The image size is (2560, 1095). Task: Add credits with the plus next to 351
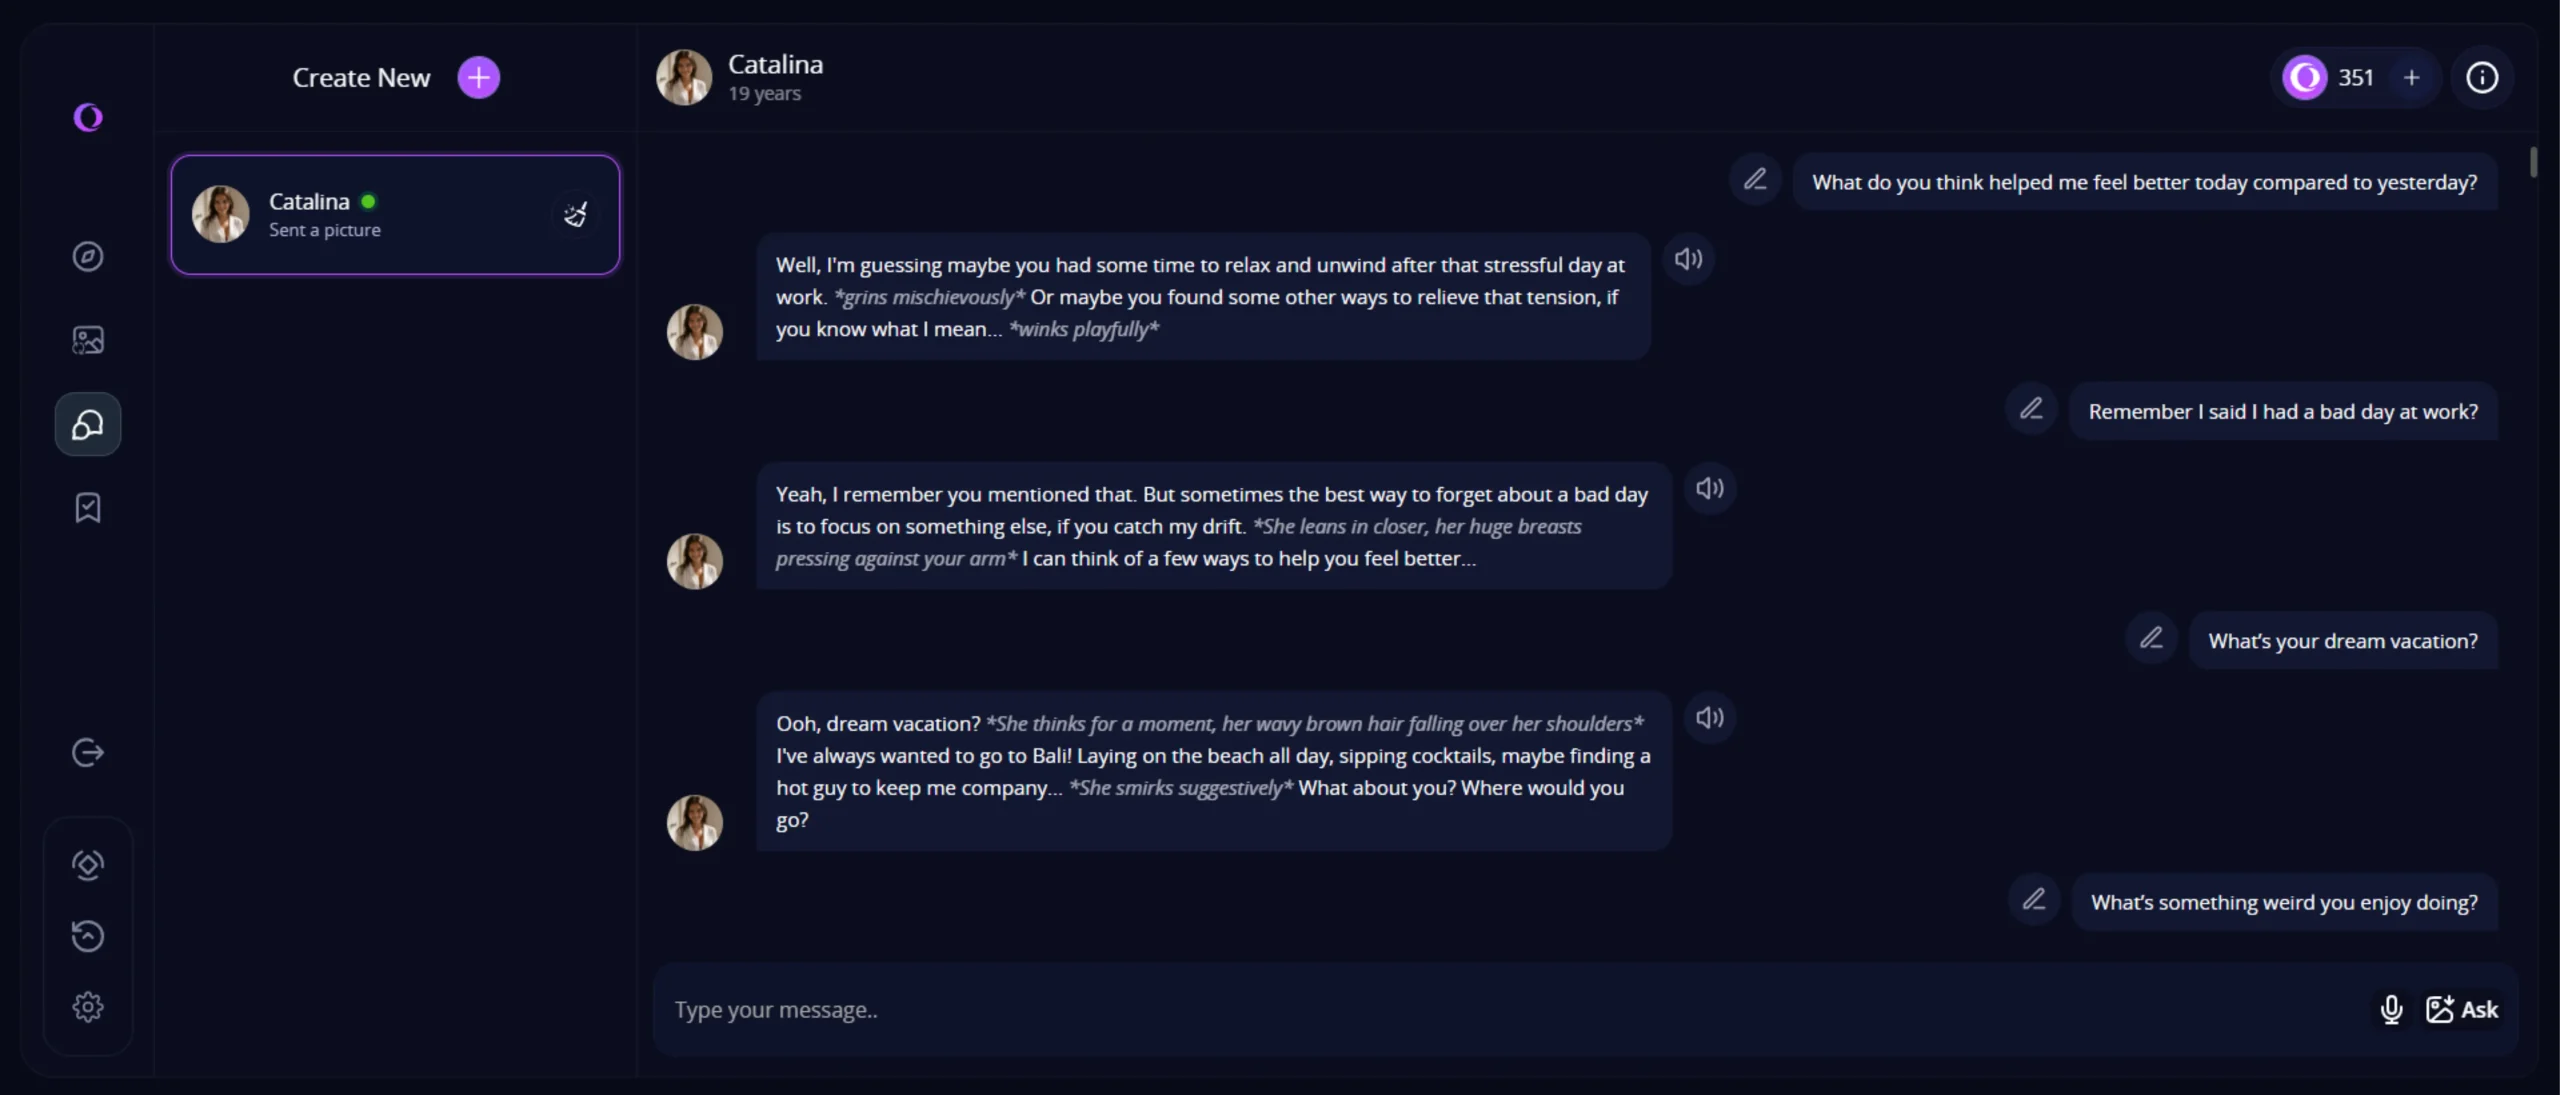[x=2411, y=78]
